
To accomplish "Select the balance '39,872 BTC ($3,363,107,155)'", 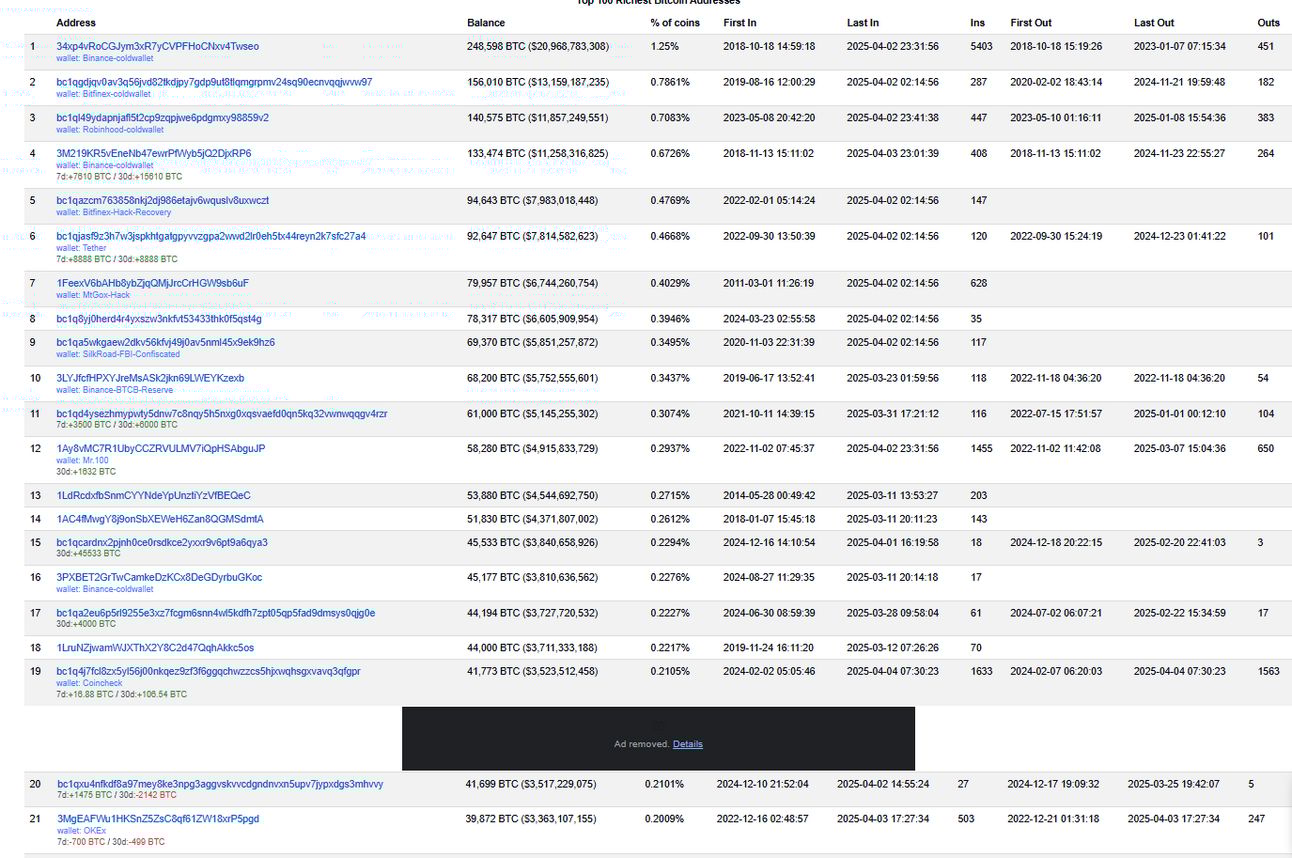I will 531,818.
